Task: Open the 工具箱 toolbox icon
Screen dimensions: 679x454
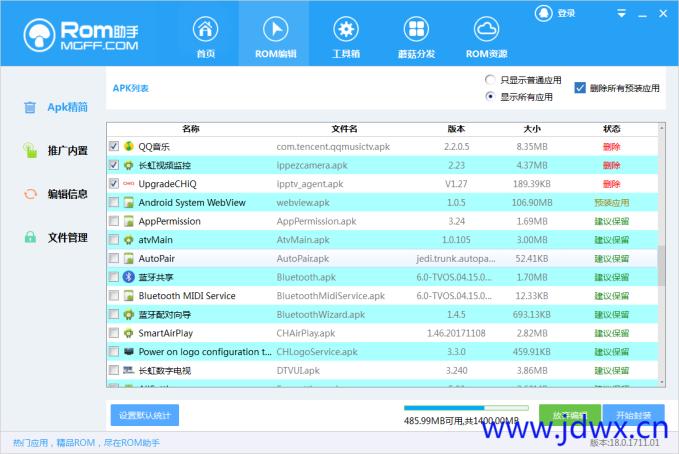Action: [x=346, y=29]
